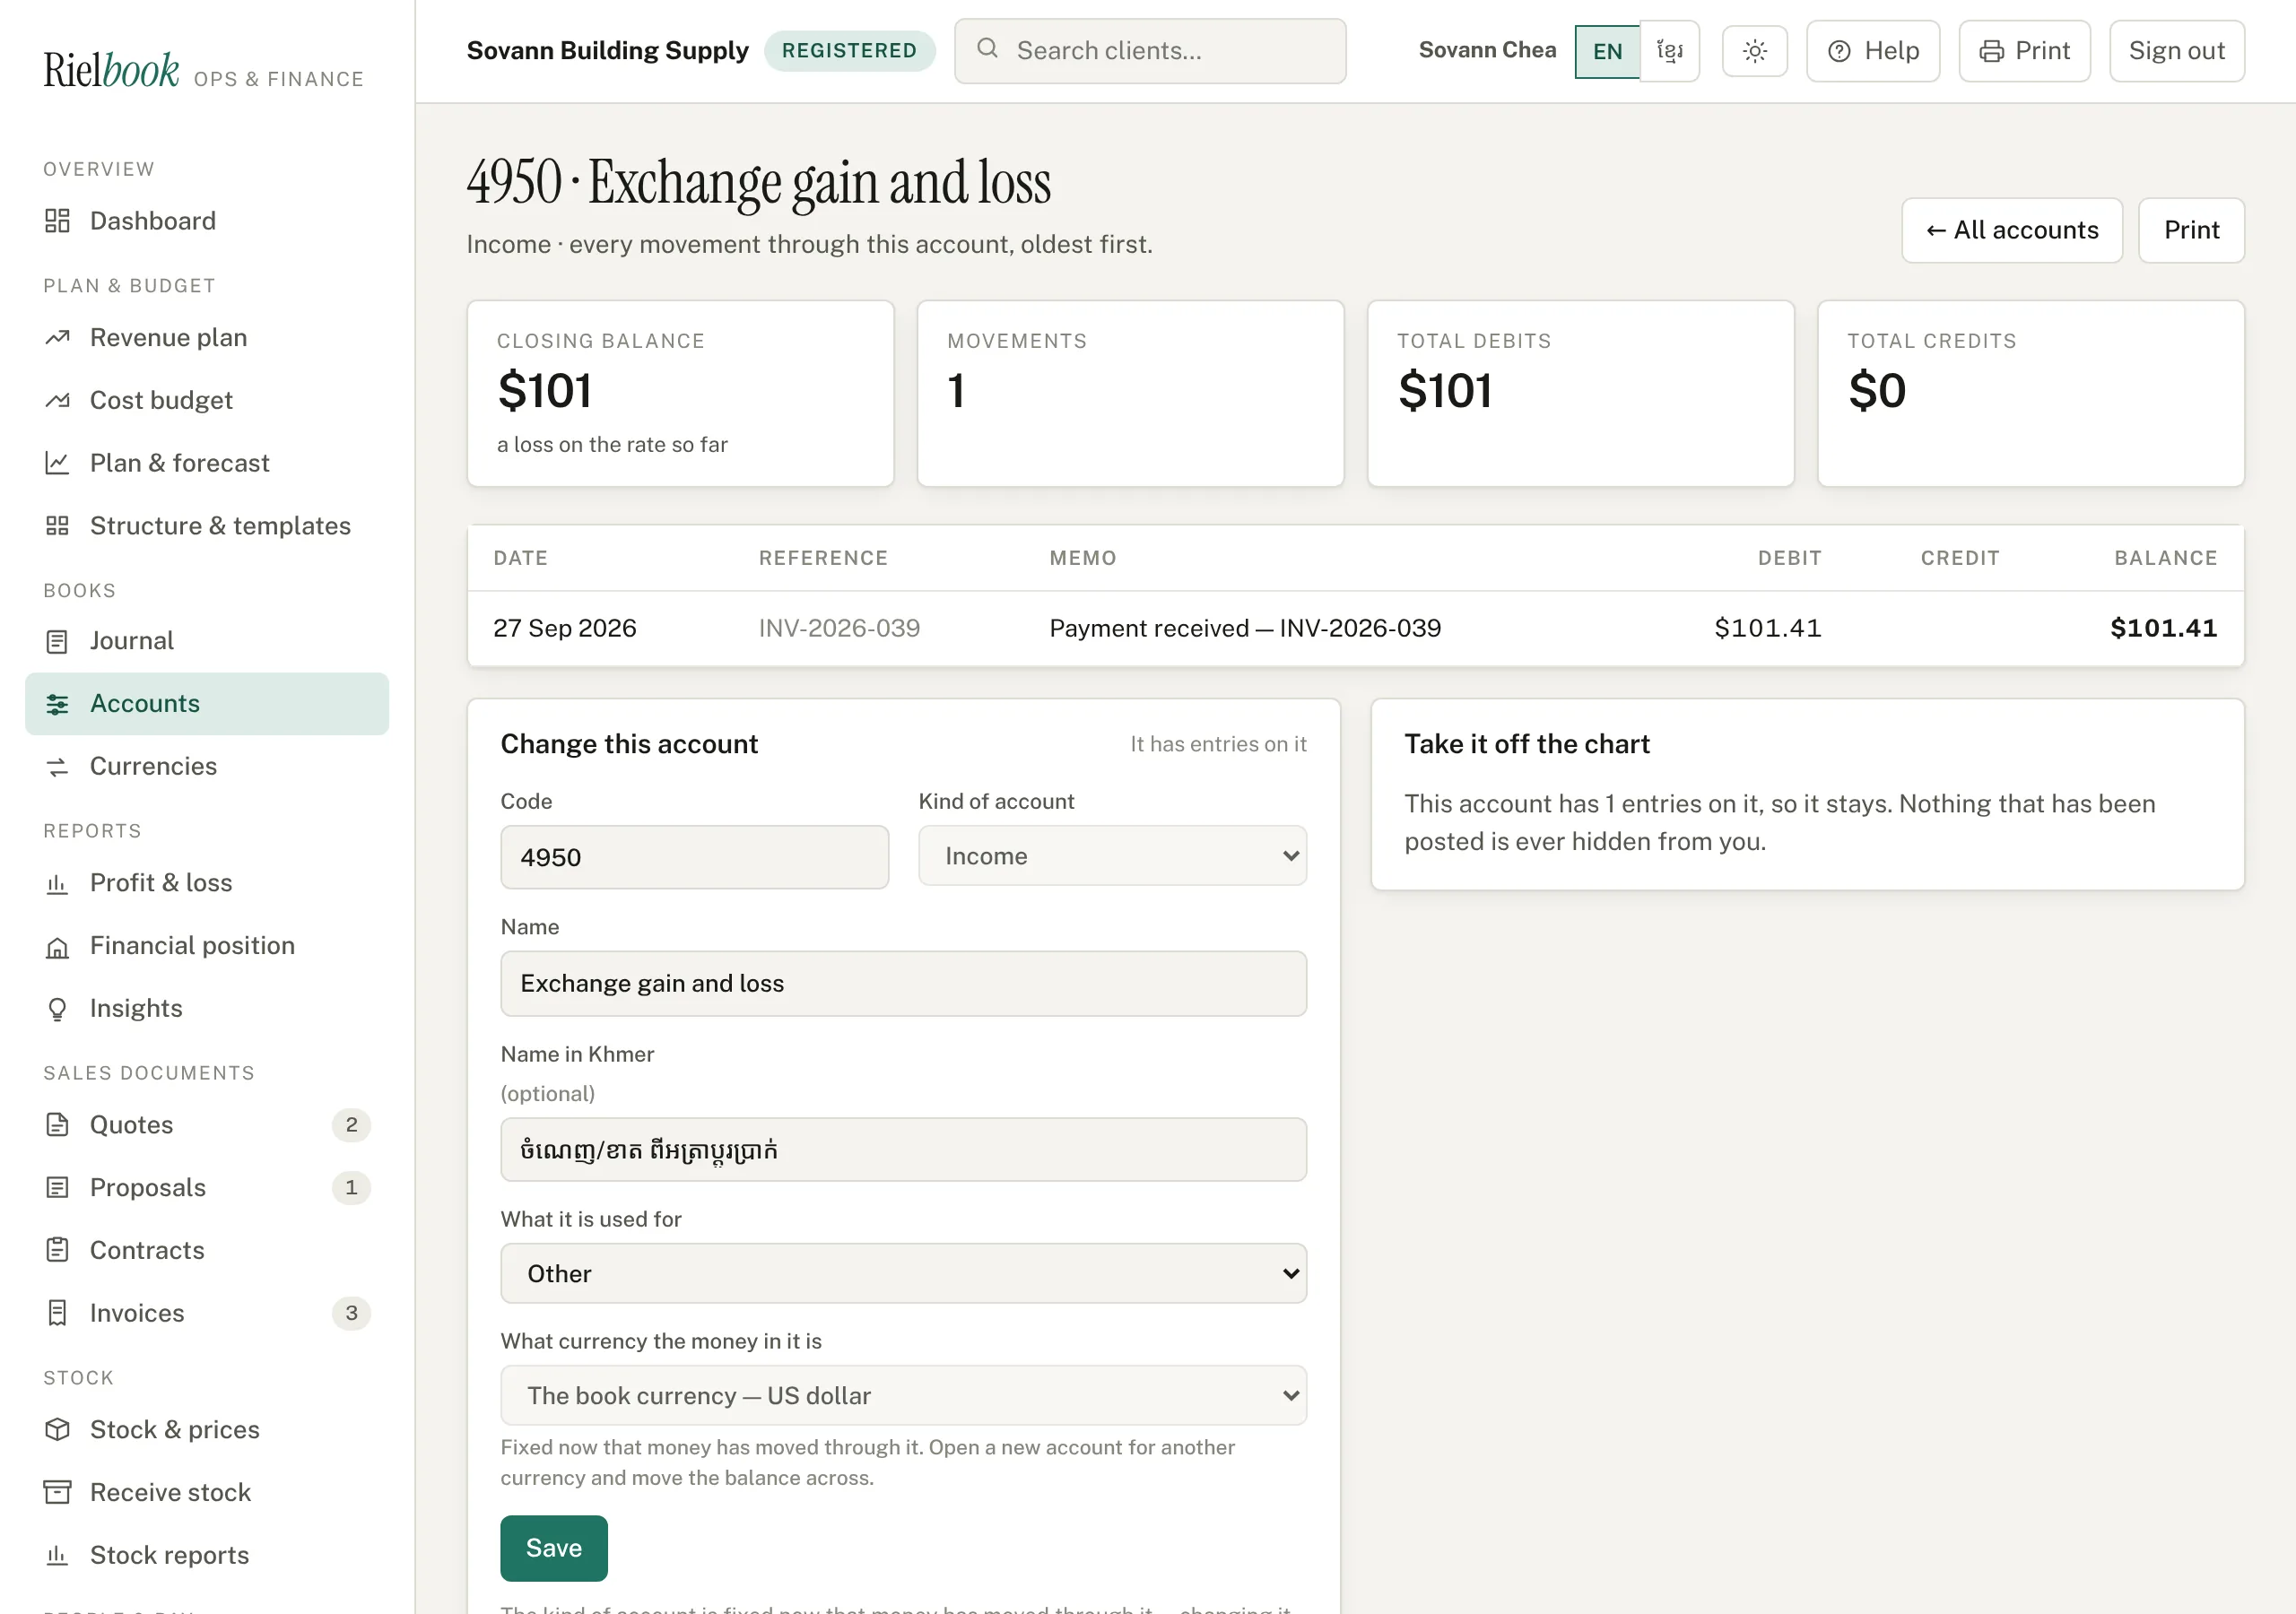Open the Dashboard grid icon
Screen dimensions: 2296x1614
(57, 221)
